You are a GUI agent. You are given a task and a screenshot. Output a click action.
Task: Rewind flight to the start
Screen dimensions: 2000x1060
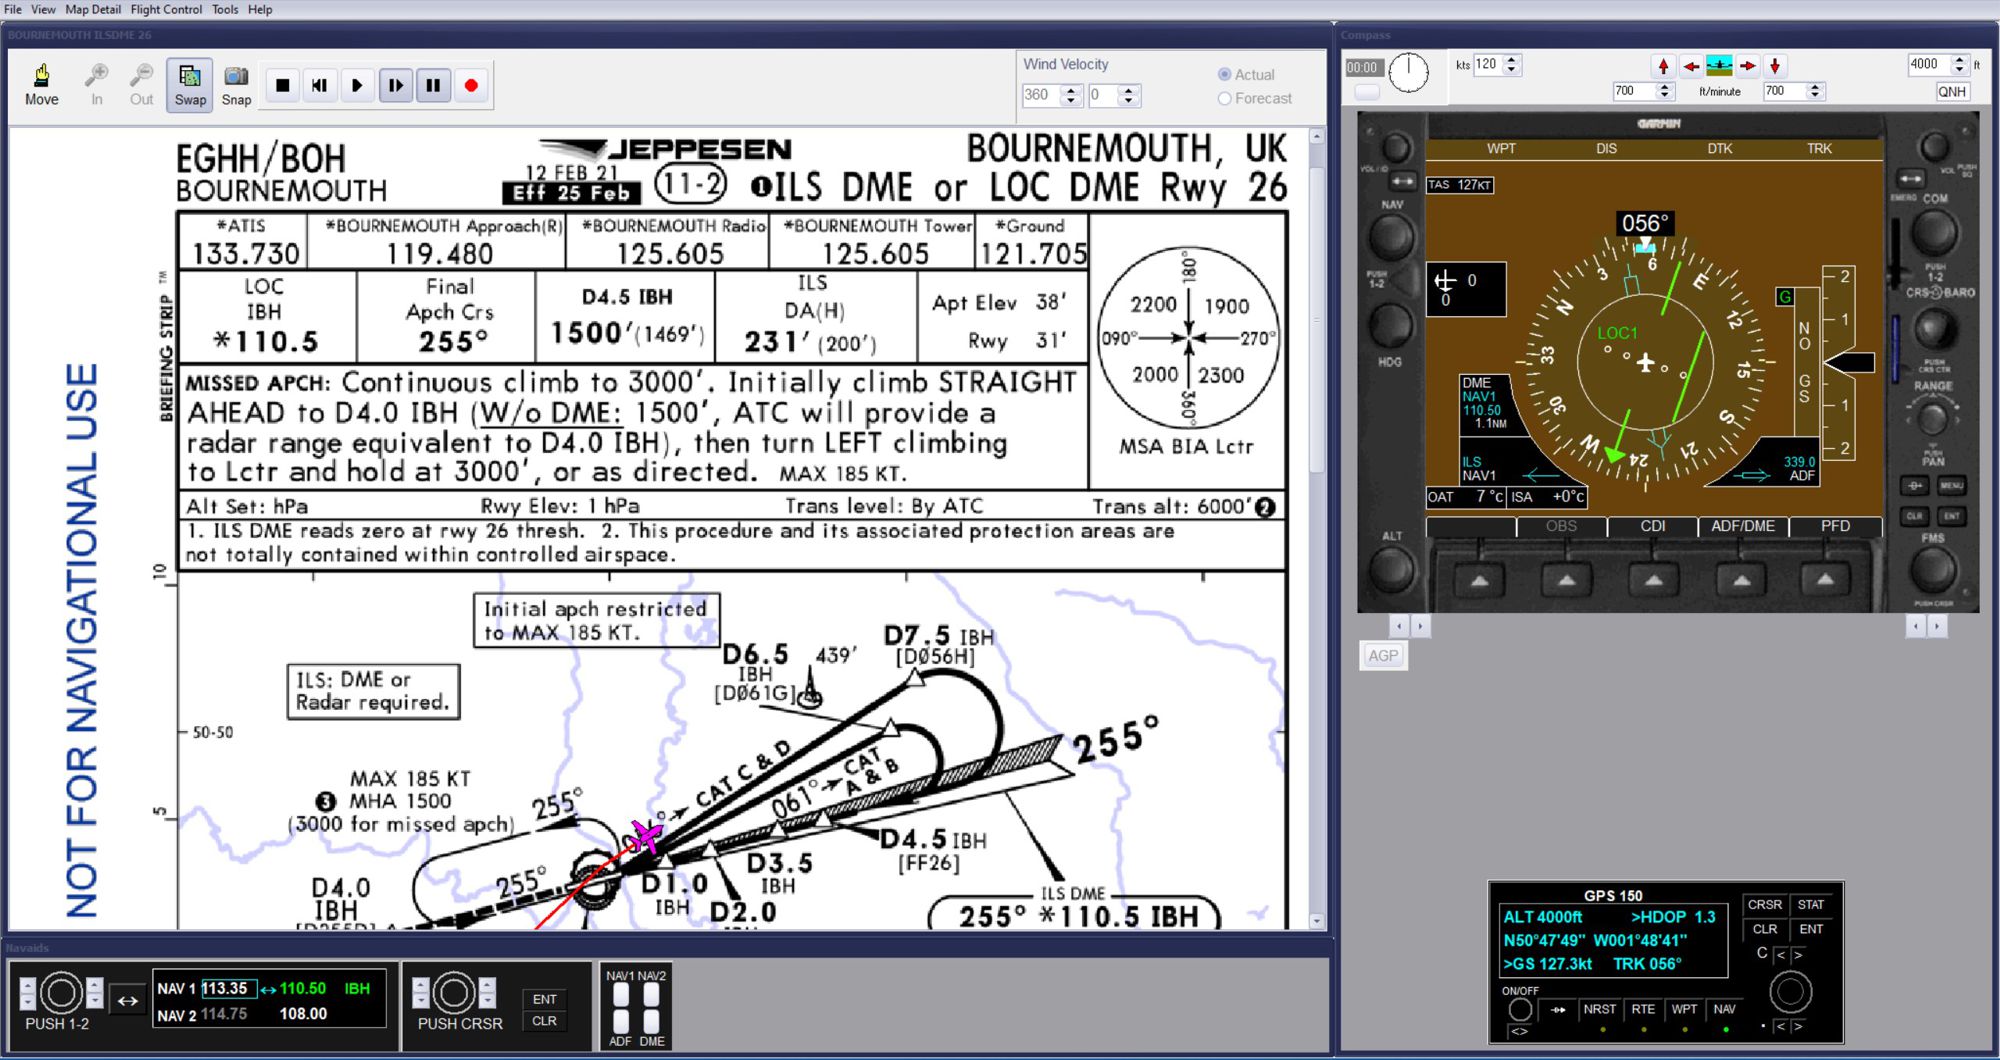click(x=320, y=86)
